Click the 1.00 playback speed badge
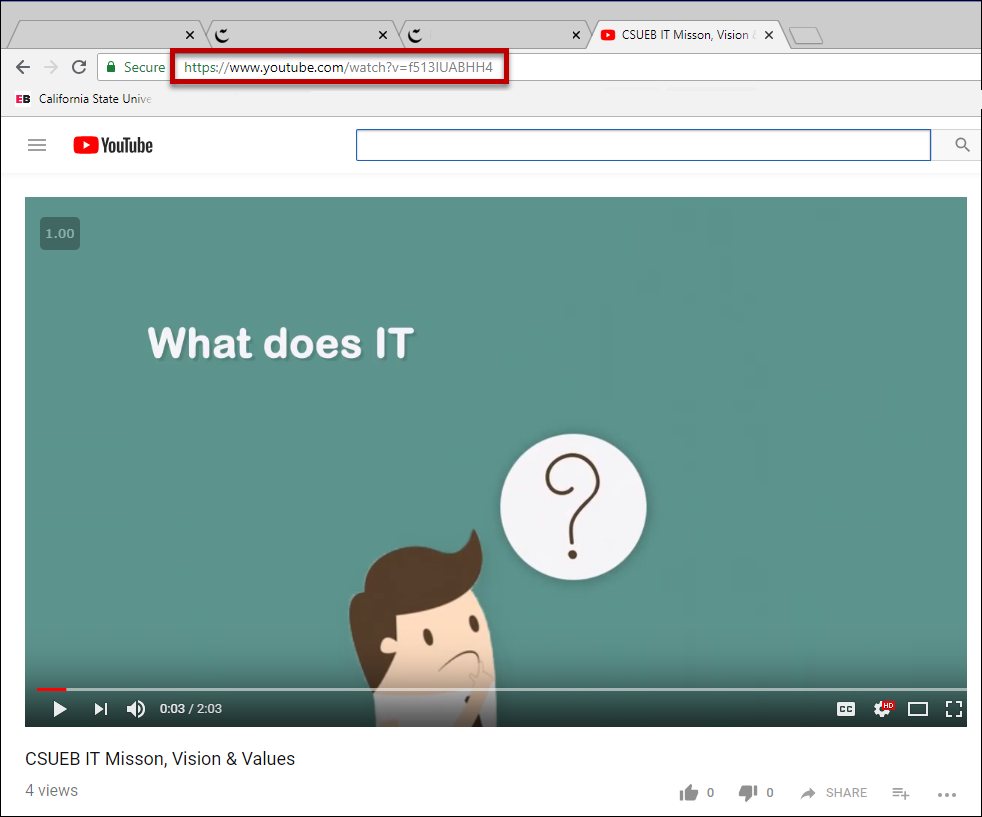This screenshot has width=982, height=817. (60, 234)
